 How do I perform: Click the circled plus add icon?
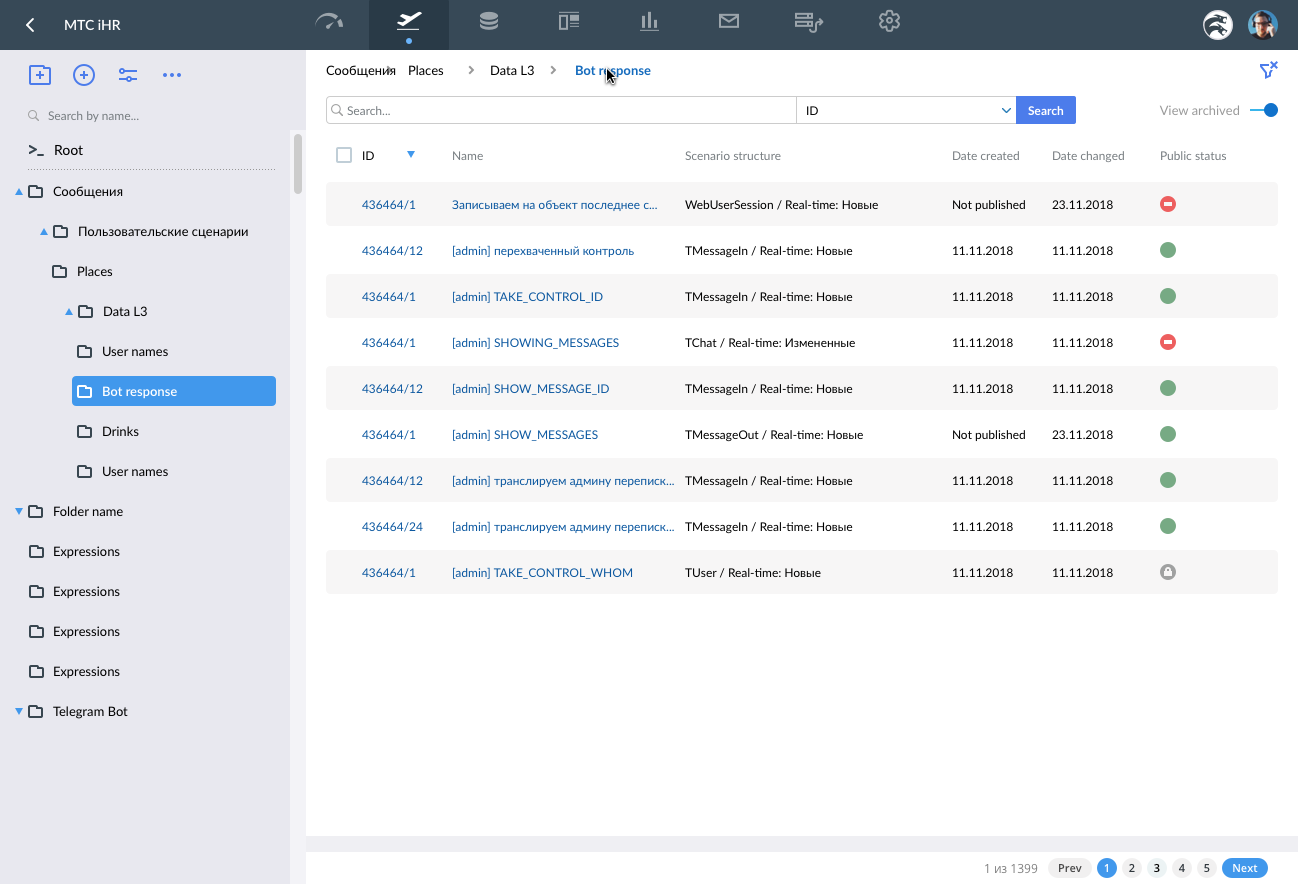tap(84, 75)
